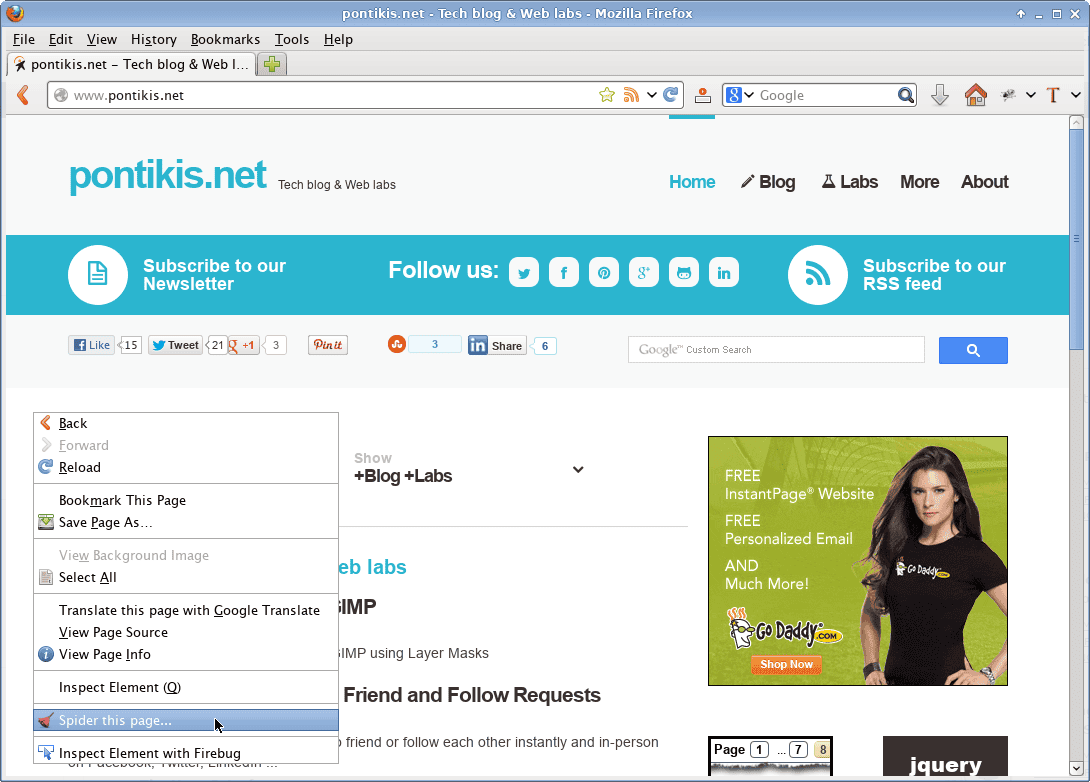Open the Help menu
Image resolution: width=1090 pixels, height=782 pixels.
[339, 40]
